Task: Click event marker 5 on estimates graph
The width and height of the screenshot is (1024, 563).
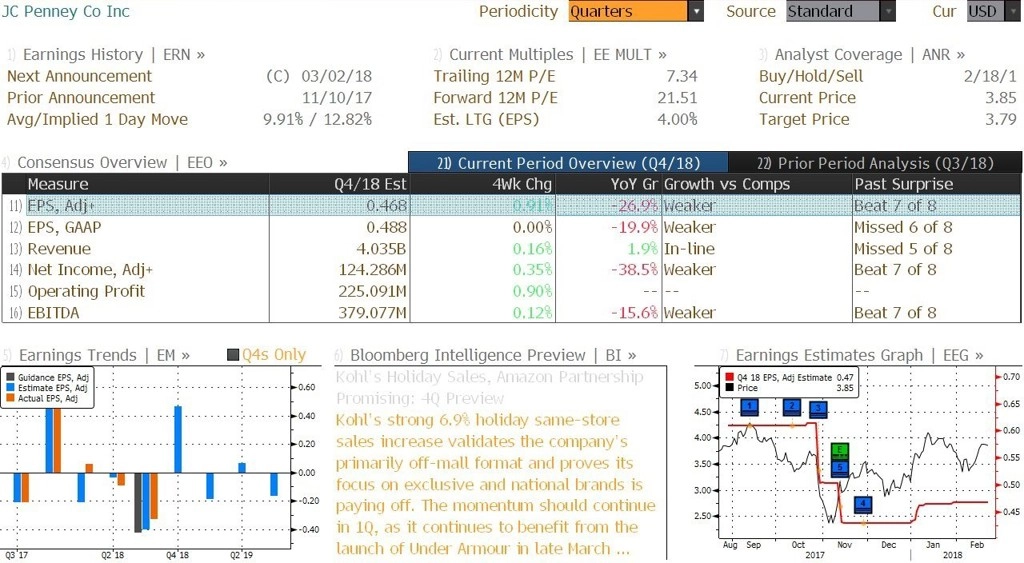Action: coord(840,468)
